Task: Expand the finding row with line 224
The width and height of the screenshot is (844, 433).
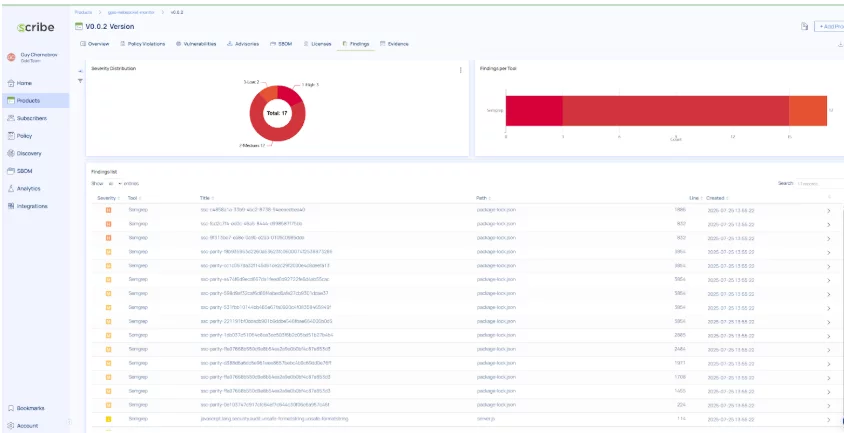Action: (828, 406)
